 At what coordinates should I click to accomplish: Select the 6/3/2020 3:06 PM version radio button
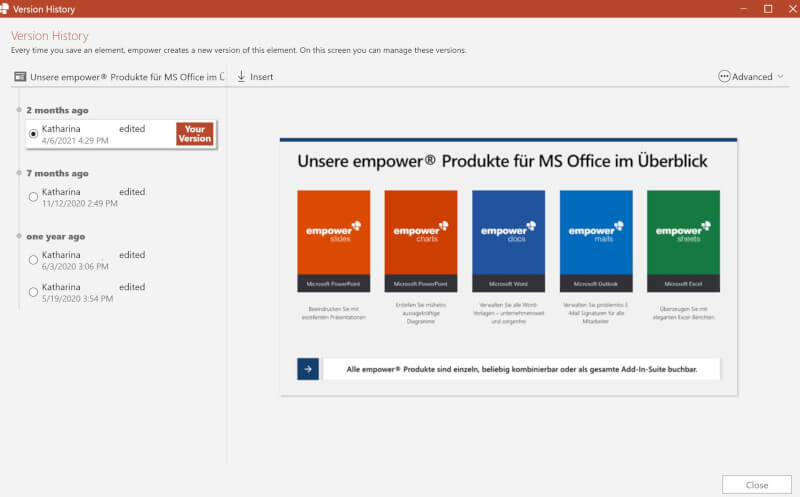tap(33, 260)
